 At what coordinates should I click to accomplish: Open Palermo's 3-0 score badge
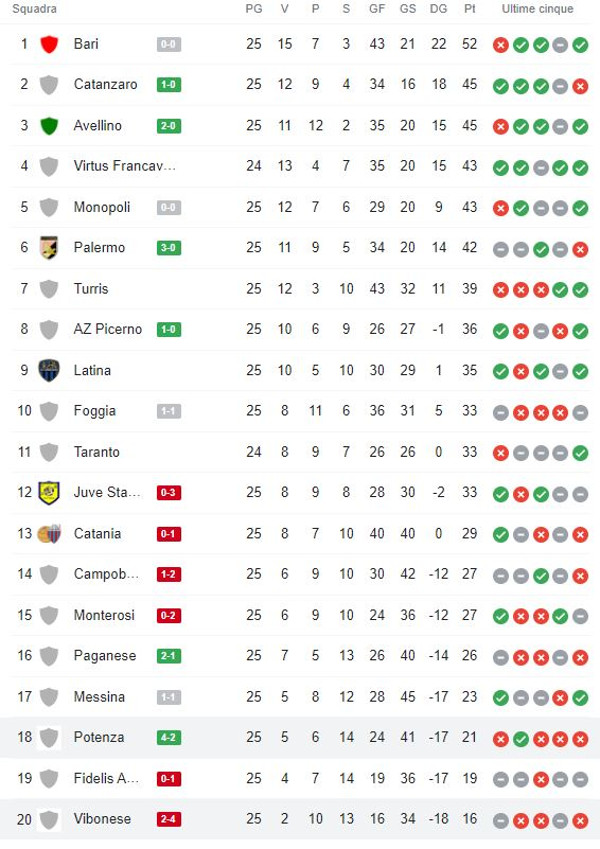coord(168,248)
